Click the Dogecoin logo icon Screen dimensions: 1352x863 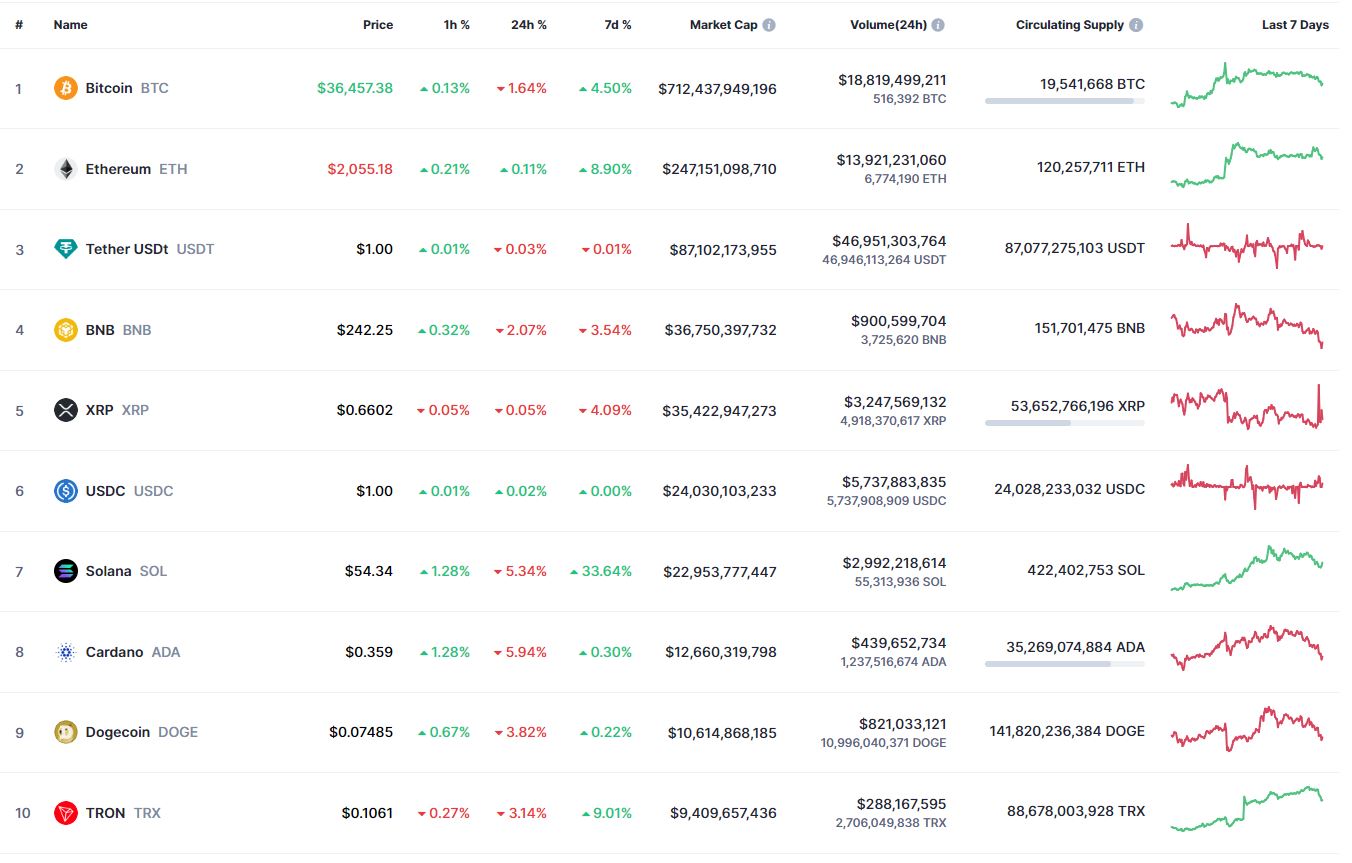(65, 732)
